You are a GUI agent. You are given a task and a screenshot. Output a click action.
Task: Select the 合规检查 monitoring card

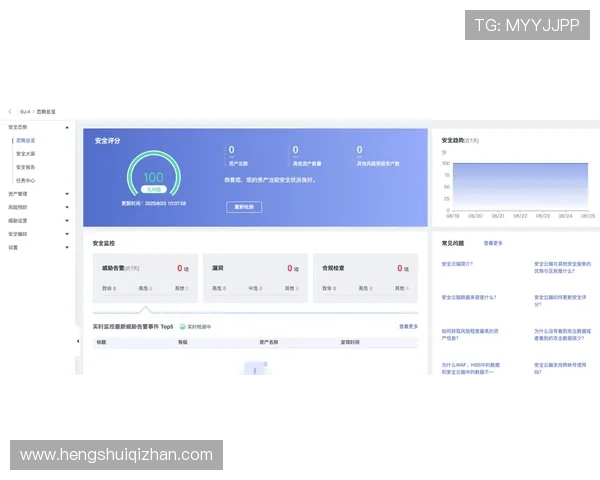pyautogui.click(x=365, y=278)
